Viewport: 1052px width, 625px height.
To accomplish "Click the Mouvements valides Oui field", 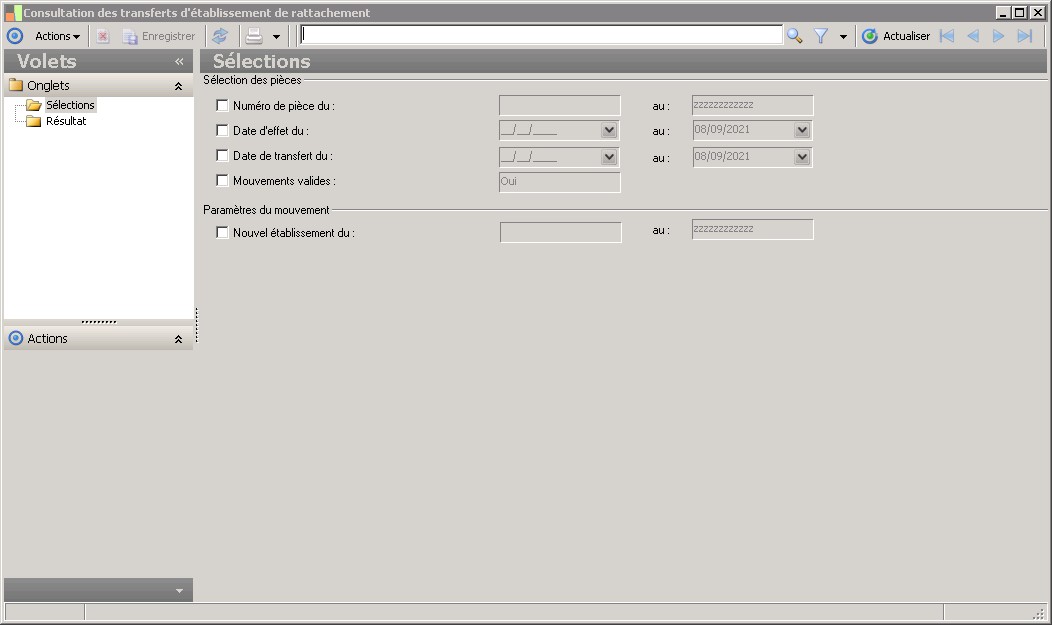I will point(560,182).
